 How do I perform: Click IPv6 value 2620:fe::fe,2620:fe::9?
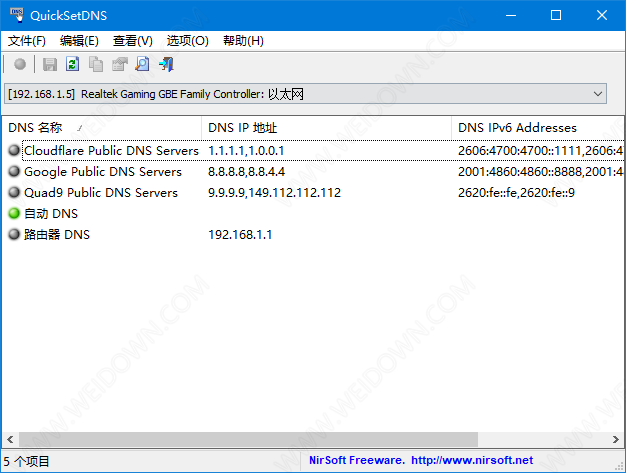click(516, 193)
